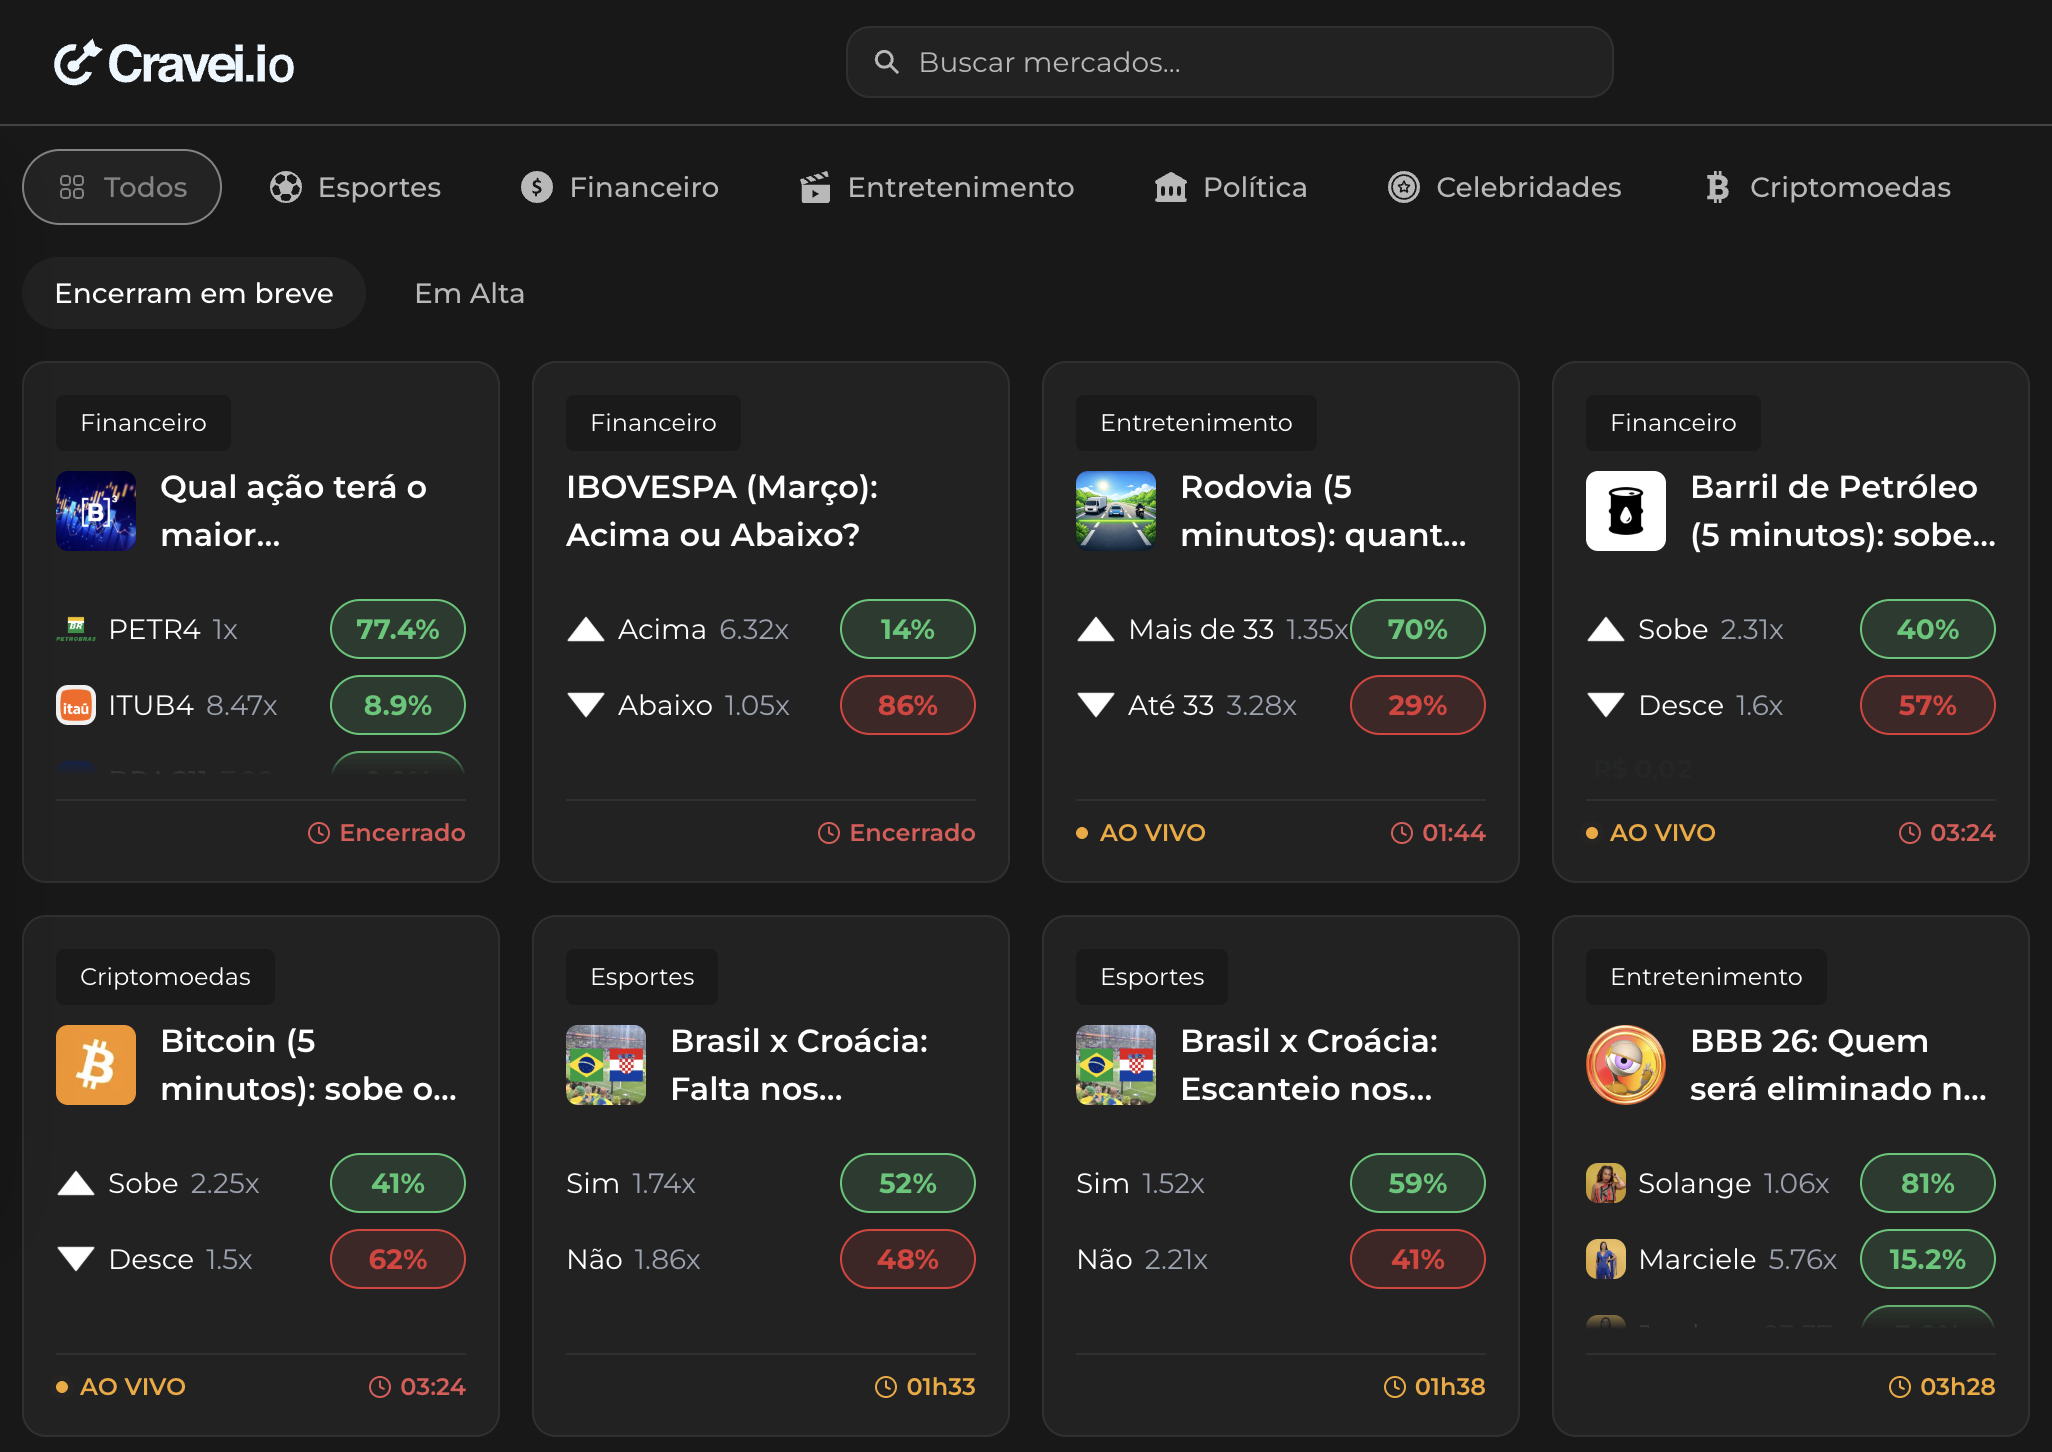
Task: Click the Cravei.io logo icon
Action: 78,61
